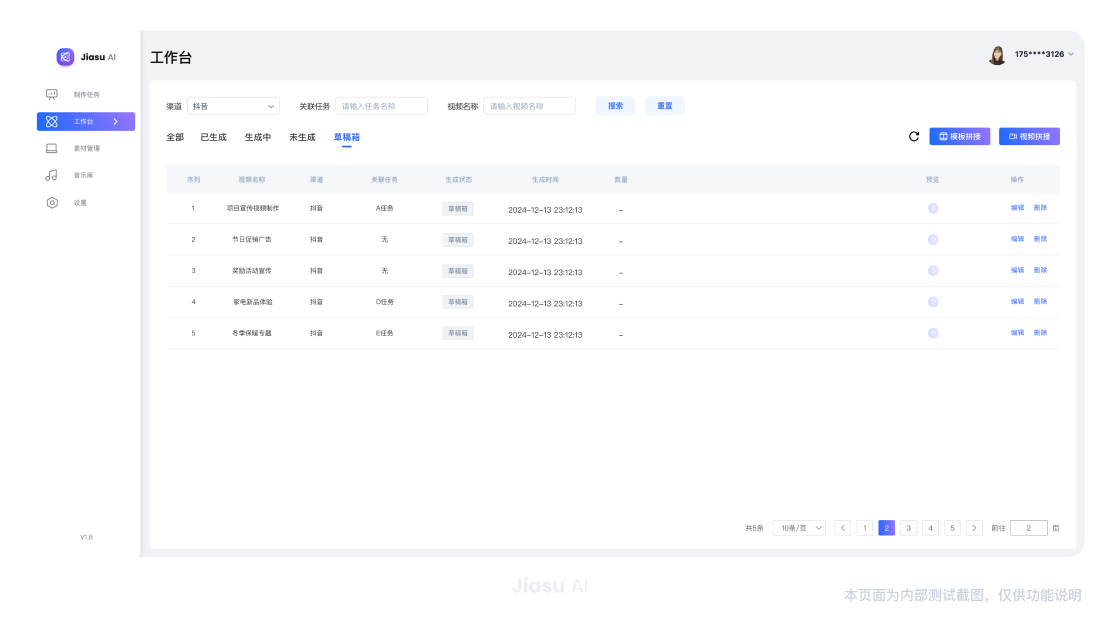Click the 搜索 search button
The image size is (1116, 624).
615,106
